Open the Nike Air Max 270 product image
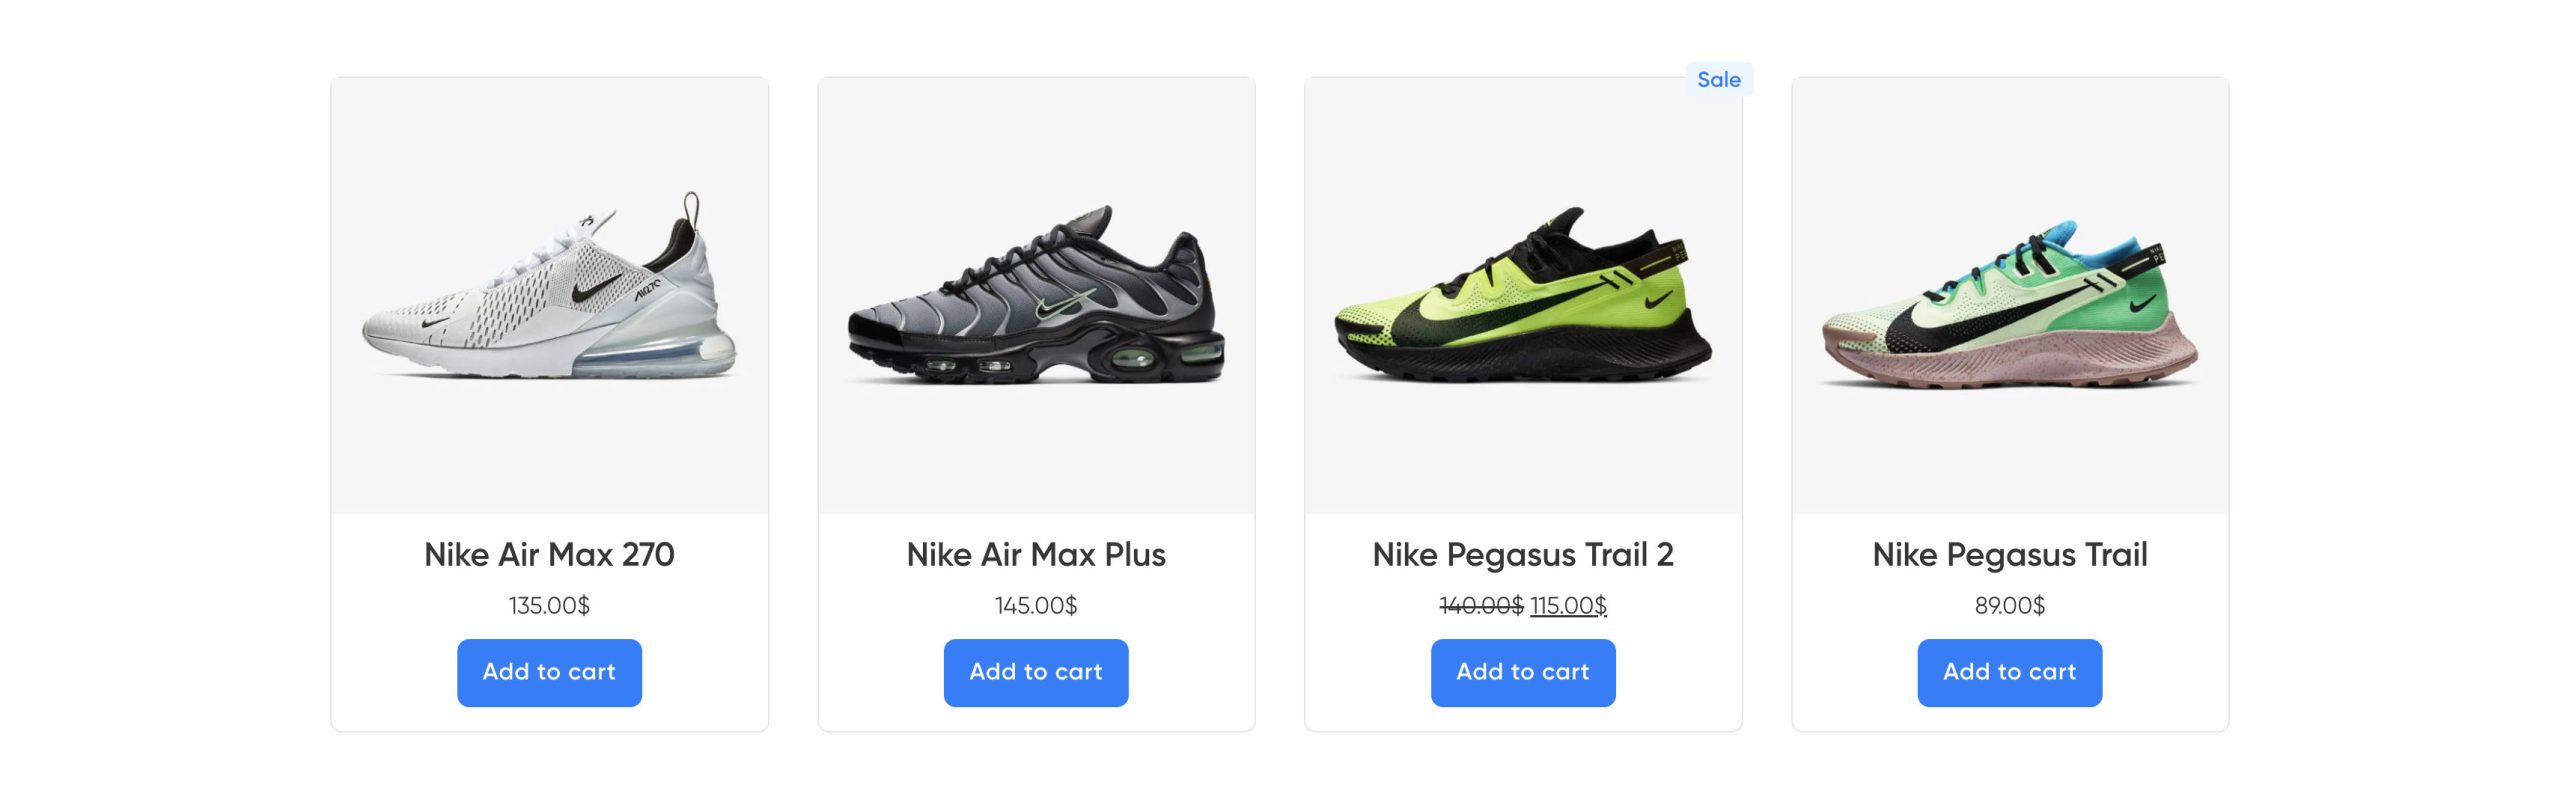The image size is (2560, 788). click(x=549, y=295)
